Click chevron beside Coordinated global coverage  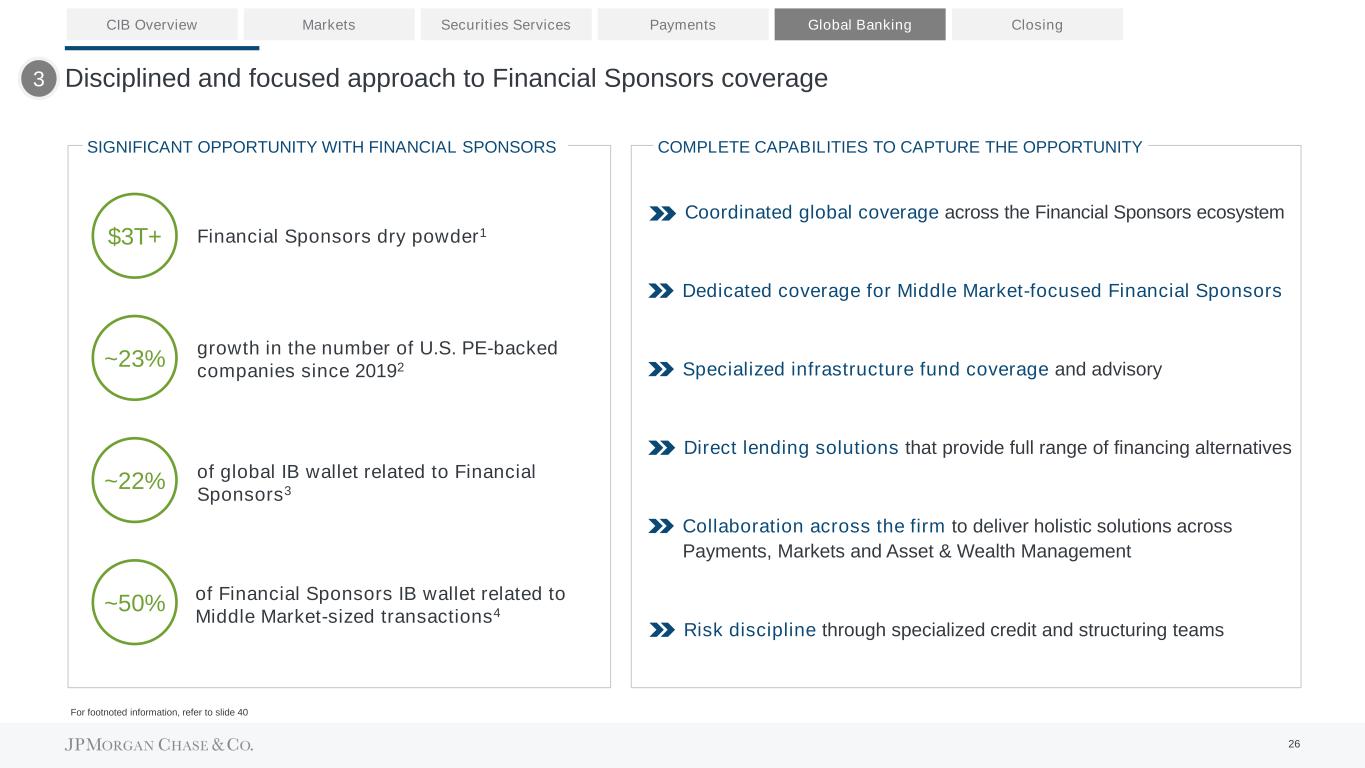tap(662, 213)
